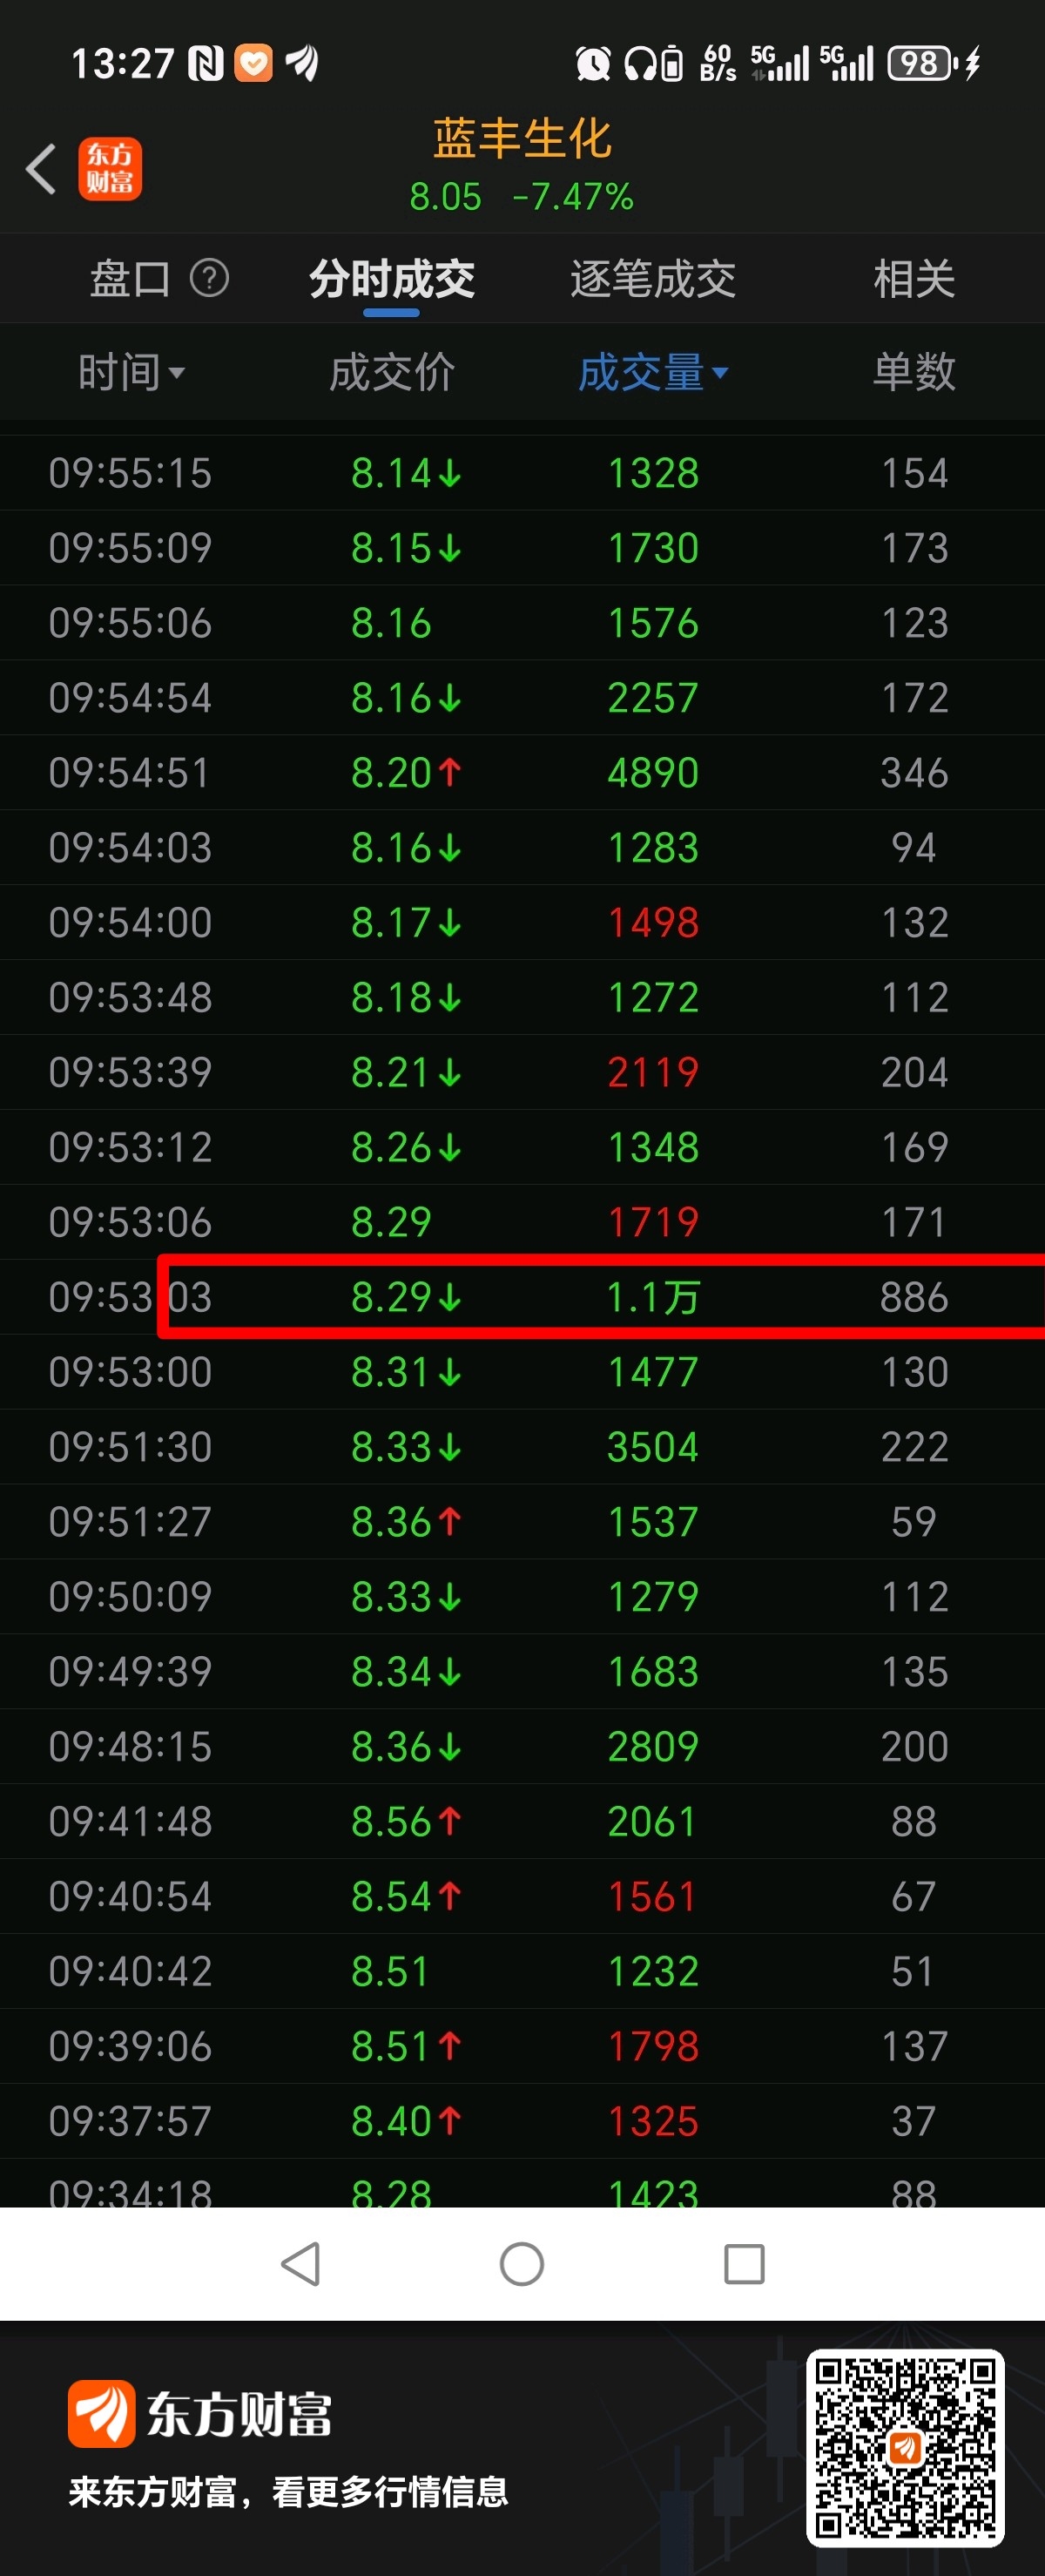
Task: Tap the question mark help icon beside 盘口
Action: pyautogui.click(x=209, y=278)
